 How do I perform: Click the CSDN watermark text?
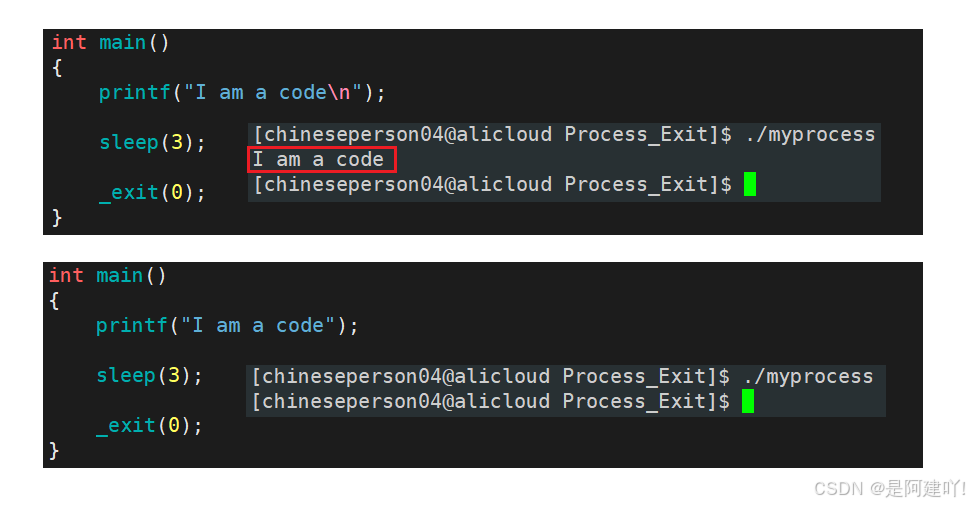pyautogui.click(x=890, y=489)
